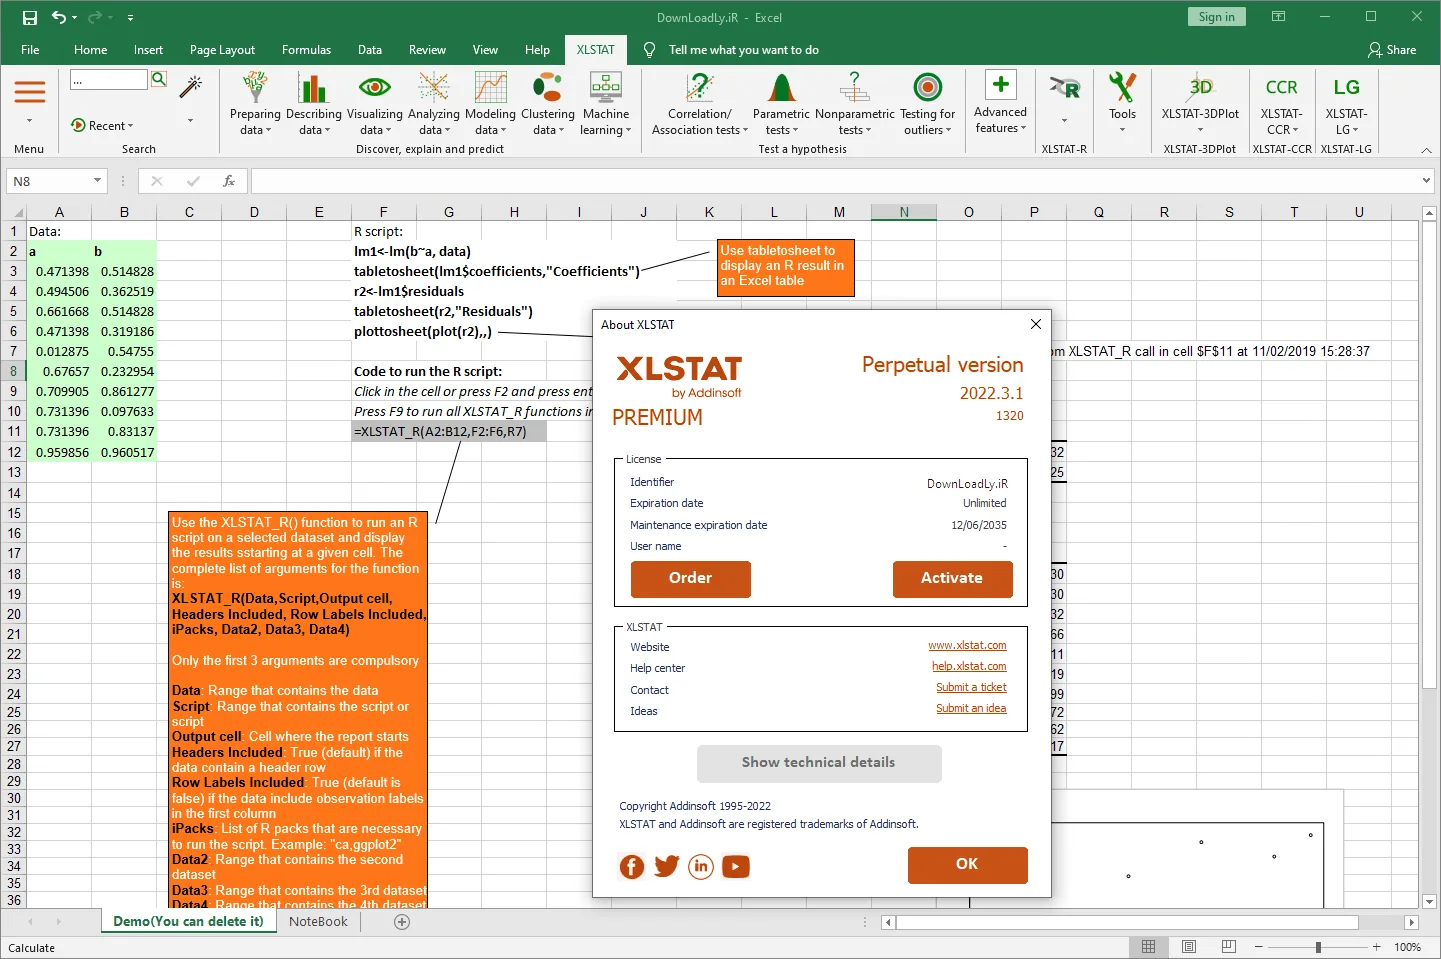Switch to the Formulas tab
1441x959 pixels.
point(306,50)
